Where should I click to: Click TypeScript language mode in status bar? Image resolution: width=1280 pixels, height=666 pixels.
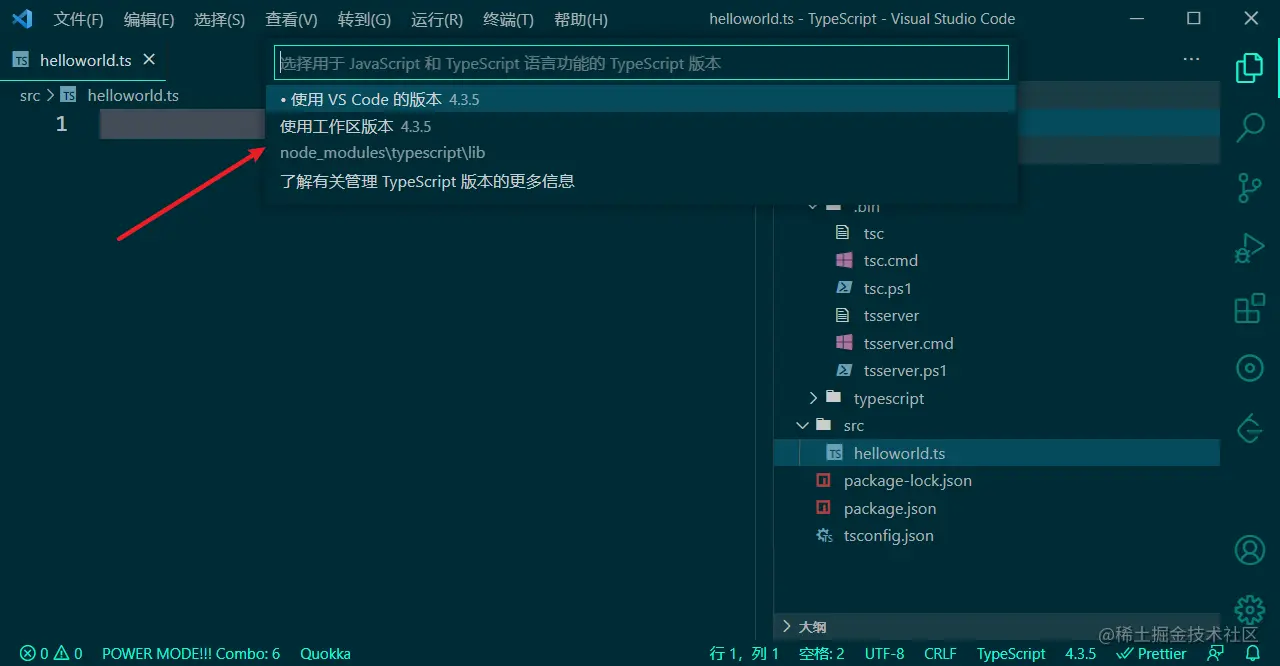click(1011, 654)
